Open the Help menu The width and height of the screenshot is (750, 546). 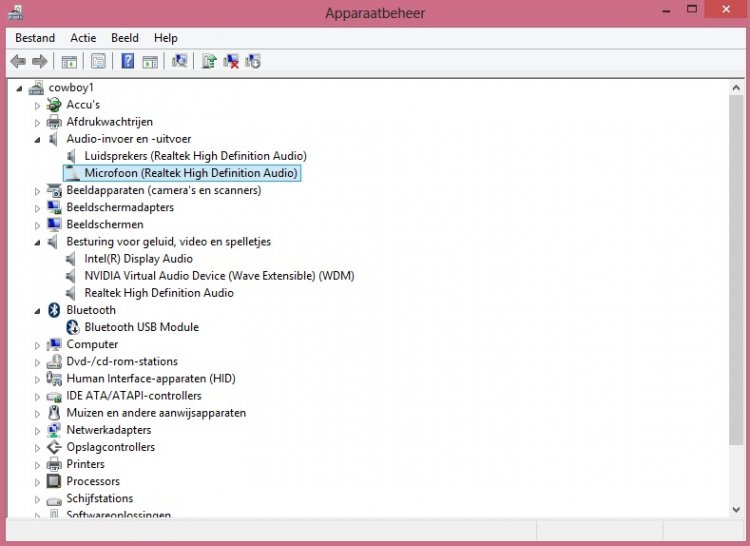(165, 38)
